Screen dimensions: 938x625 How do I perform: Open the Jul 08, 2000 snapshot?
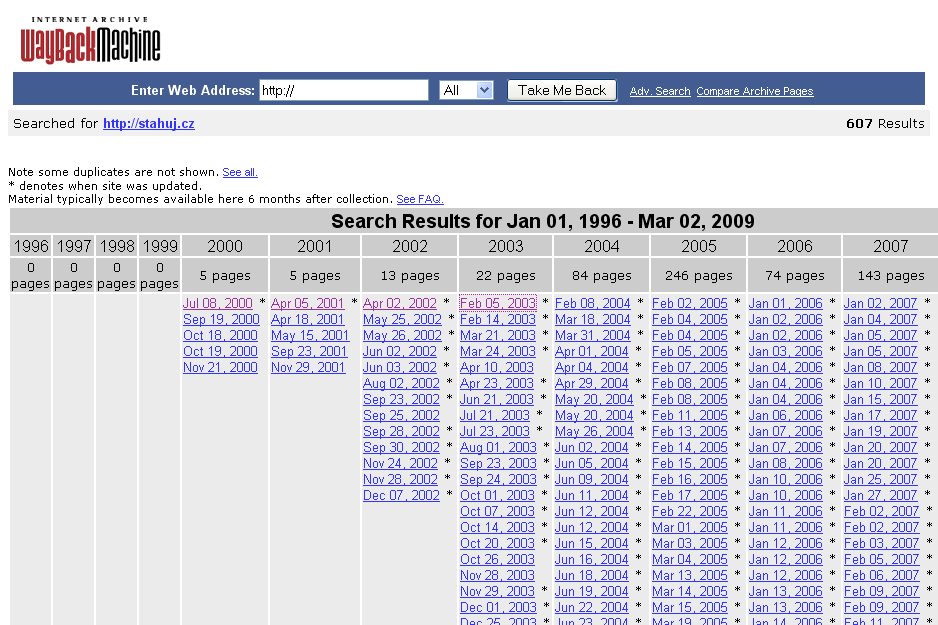point(218,303)
